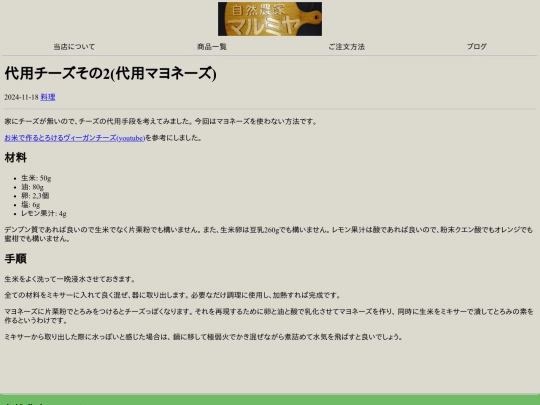Click the paragraph starting デンプン質であれば

pyautogui.click(x=269, y=234)
